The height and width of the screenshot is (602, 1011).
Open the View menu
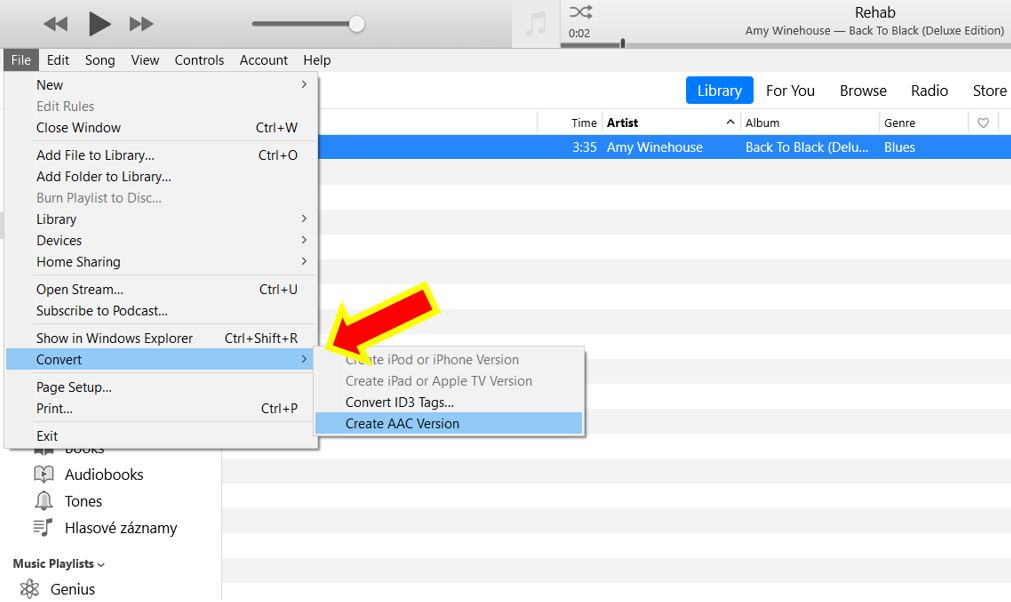pos(145,60)
